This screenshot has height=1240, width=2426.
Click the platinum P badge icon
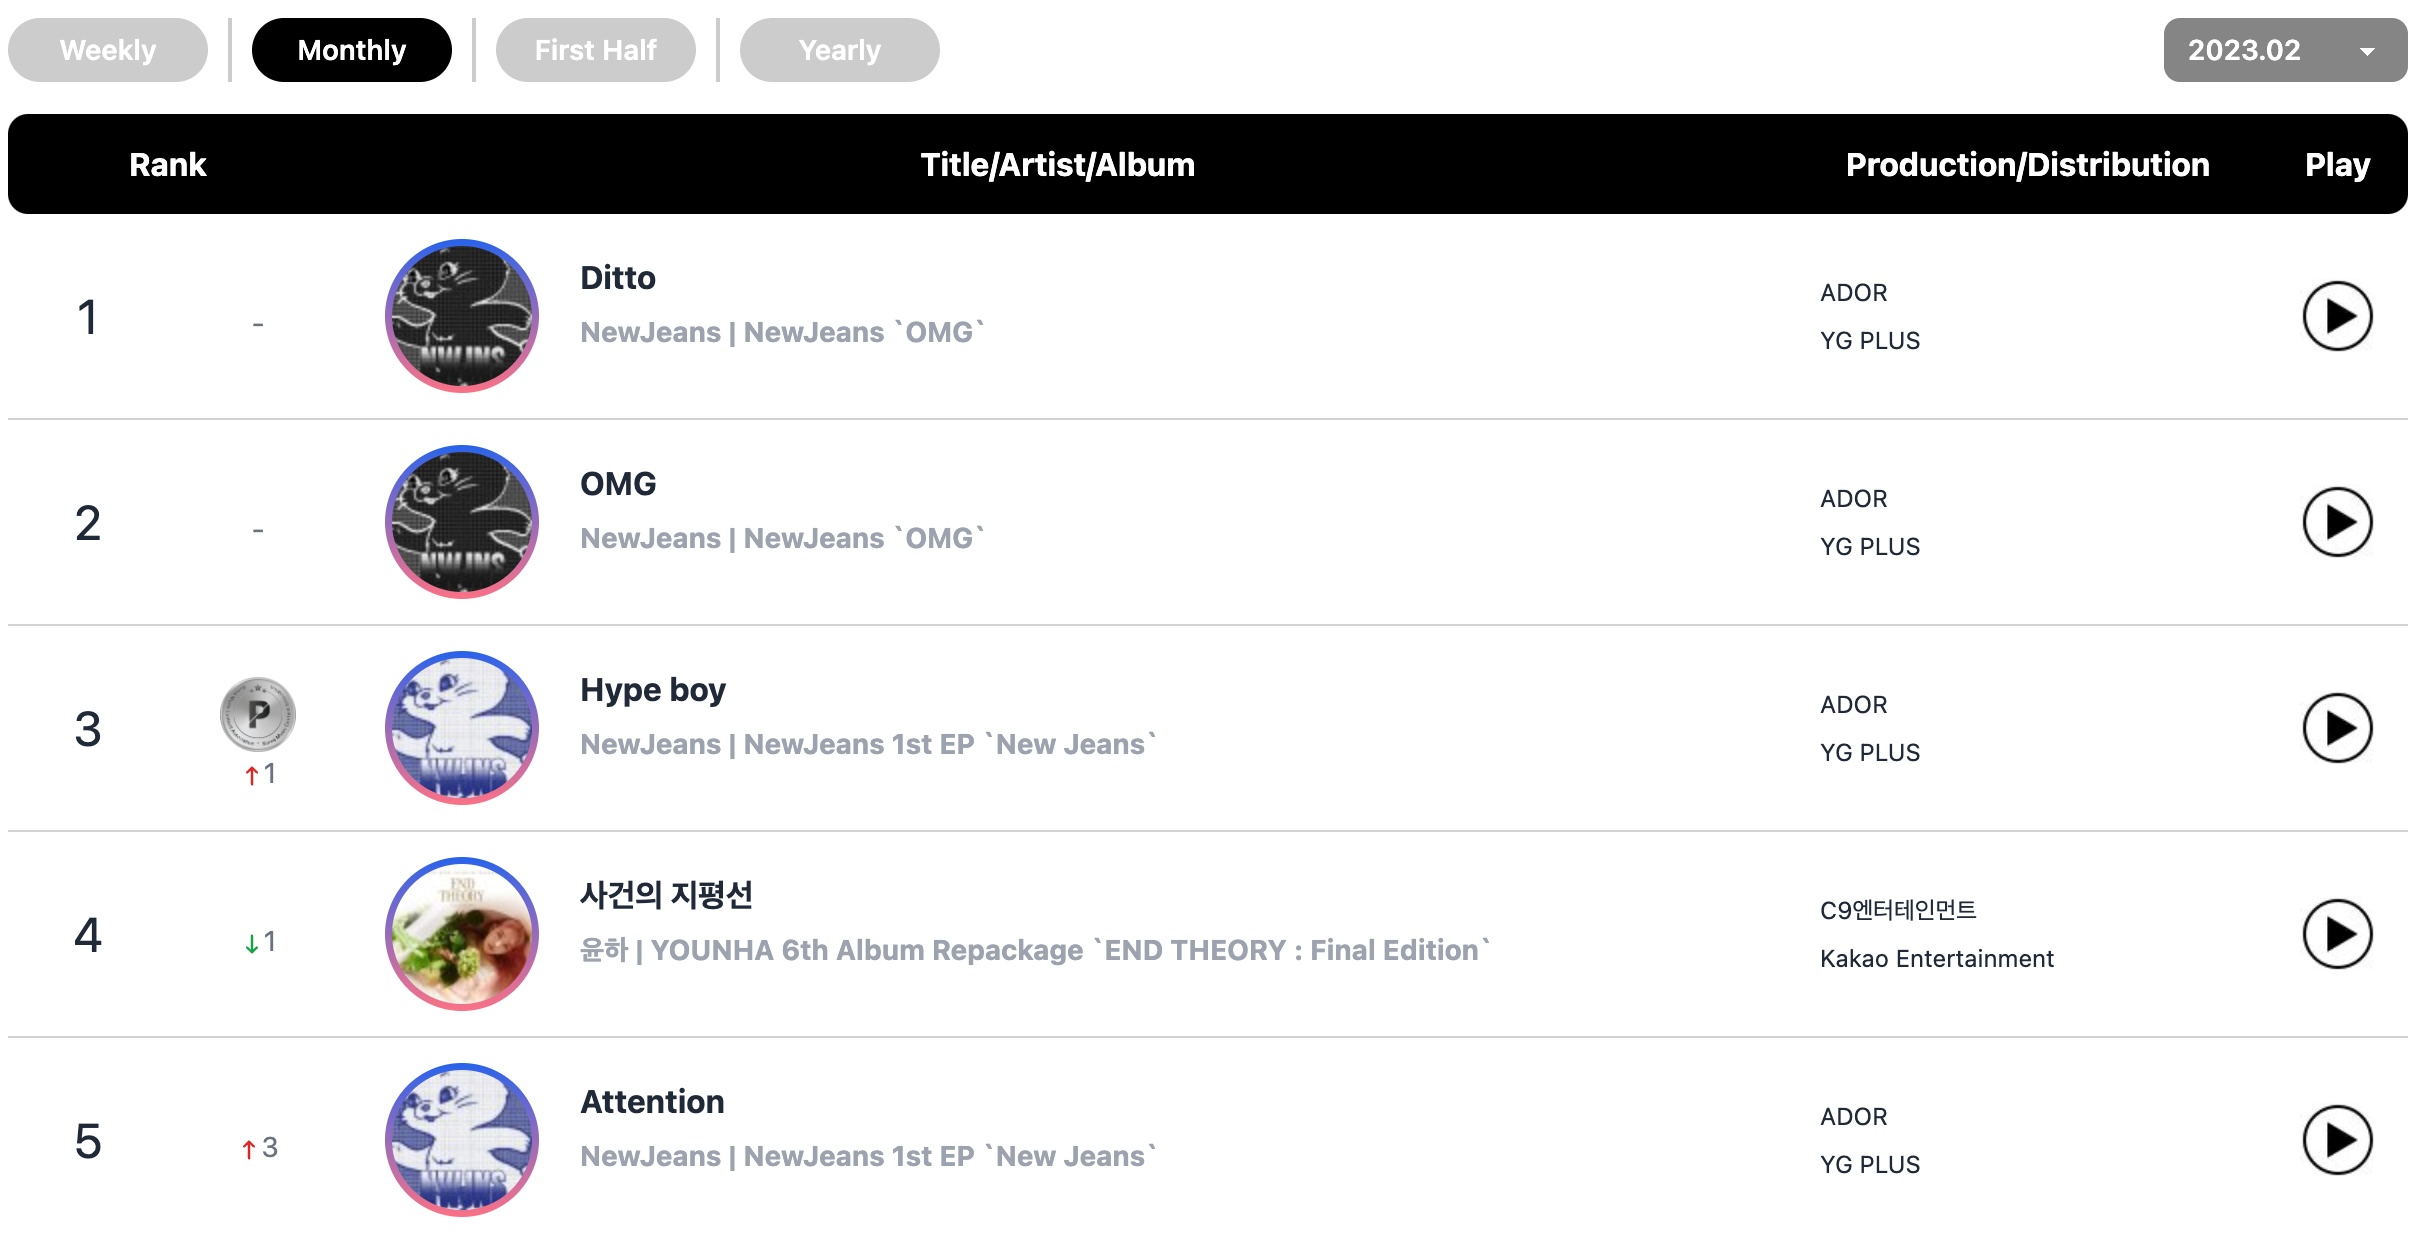click(258, 714)
